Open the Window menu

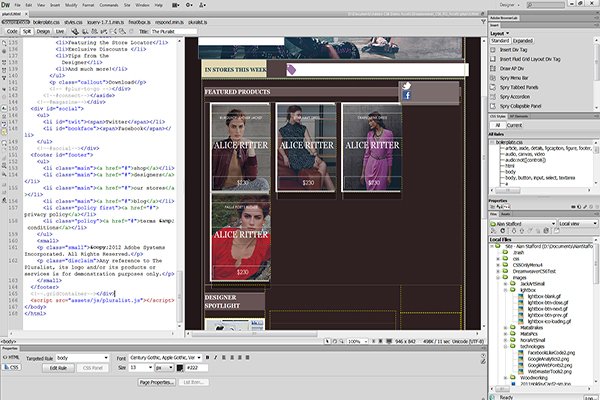tap(142, 5)
